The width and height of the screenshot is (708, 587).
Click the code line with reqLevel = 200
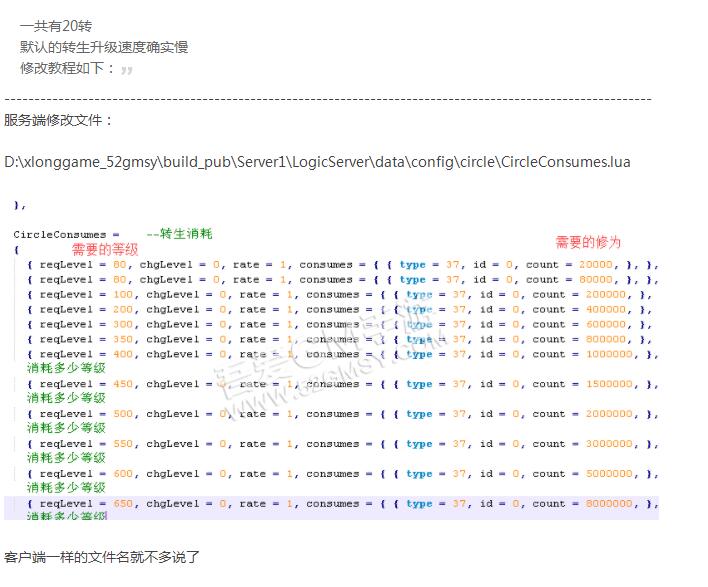(340, 310)
